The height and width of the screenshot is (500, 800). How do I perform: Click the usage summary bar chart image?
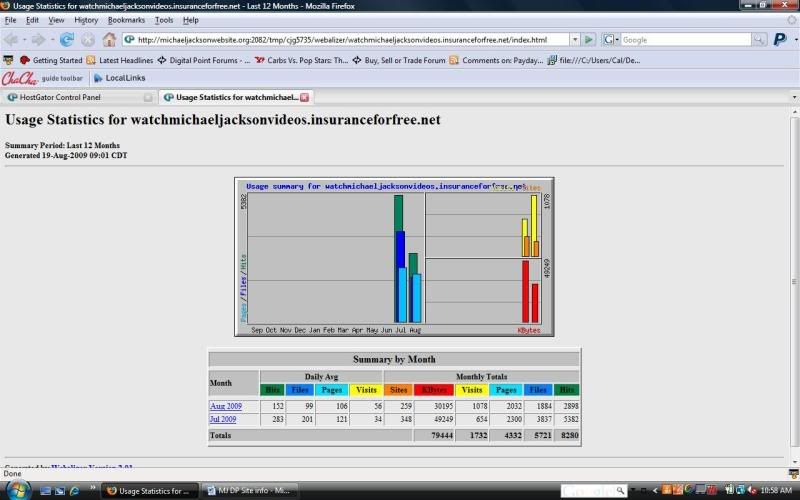[x=394, y=257]
